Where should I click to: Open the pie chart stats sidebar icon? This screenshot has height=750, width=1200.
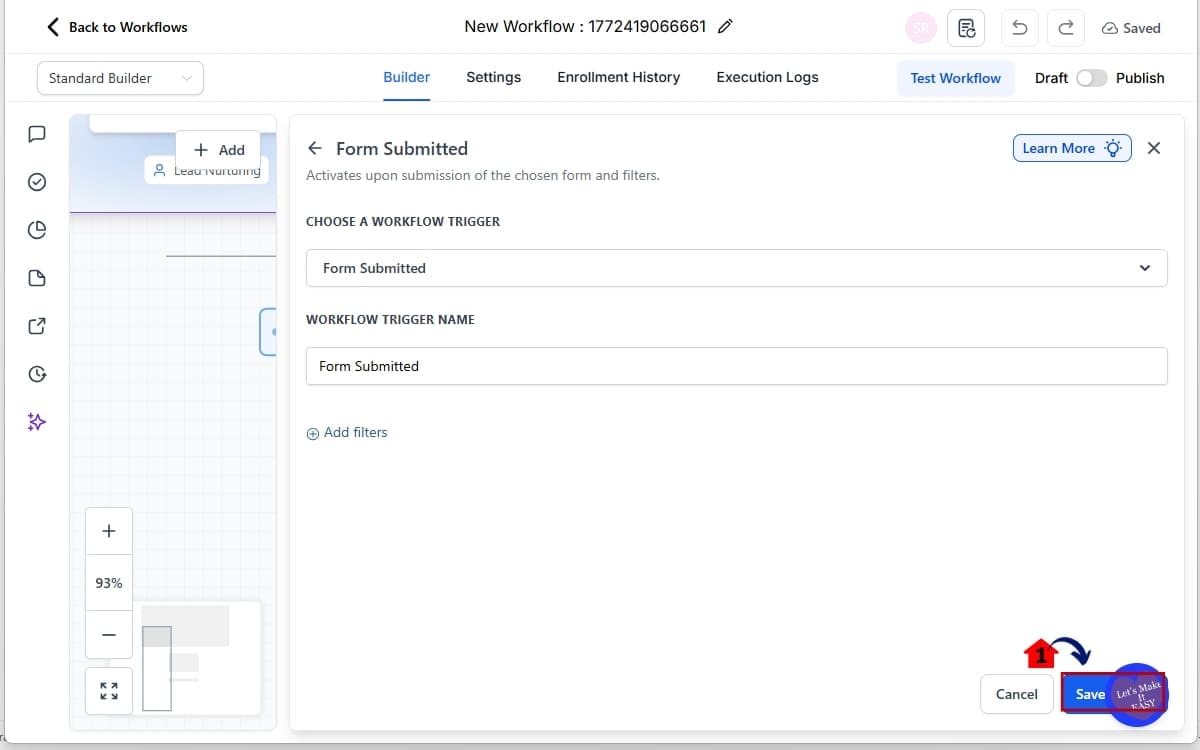click(36, 229)
